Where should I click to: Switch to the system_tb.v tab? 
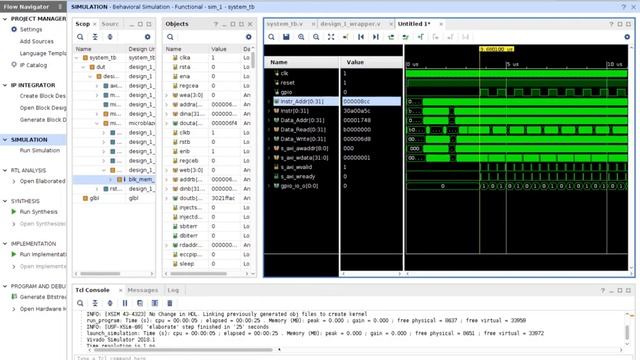coord(285,24)
